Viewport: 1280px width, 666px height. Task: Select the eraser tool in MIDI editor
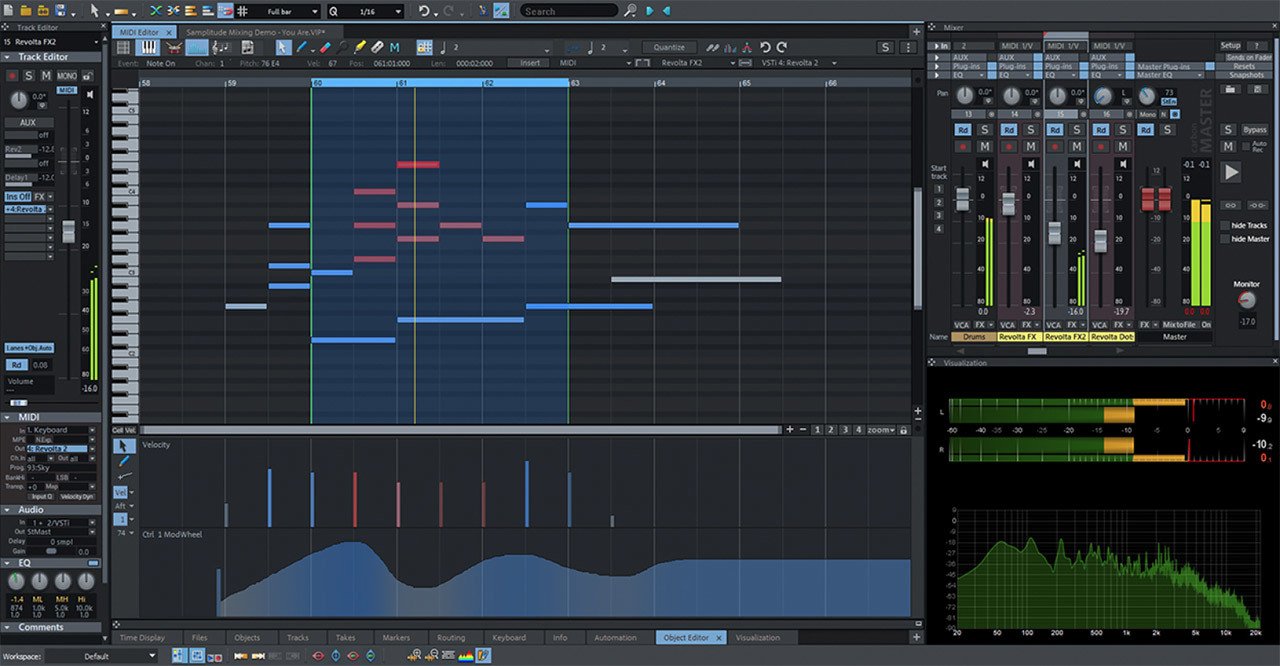[x=325, y=47]
